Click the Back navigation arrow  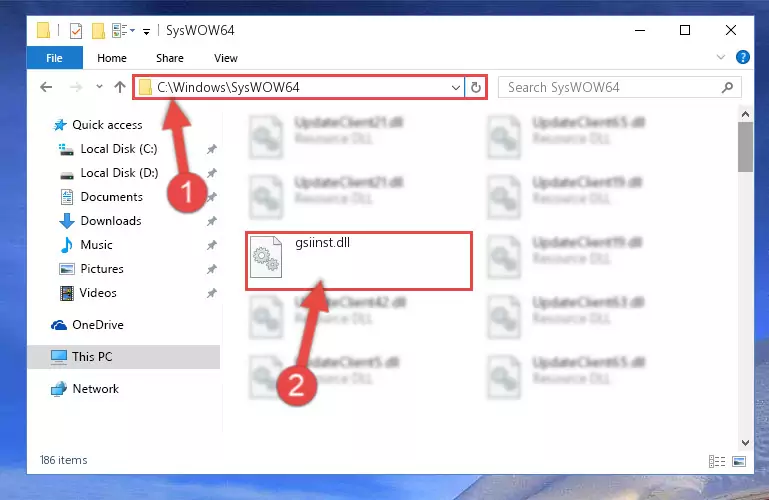coord(46,87)
